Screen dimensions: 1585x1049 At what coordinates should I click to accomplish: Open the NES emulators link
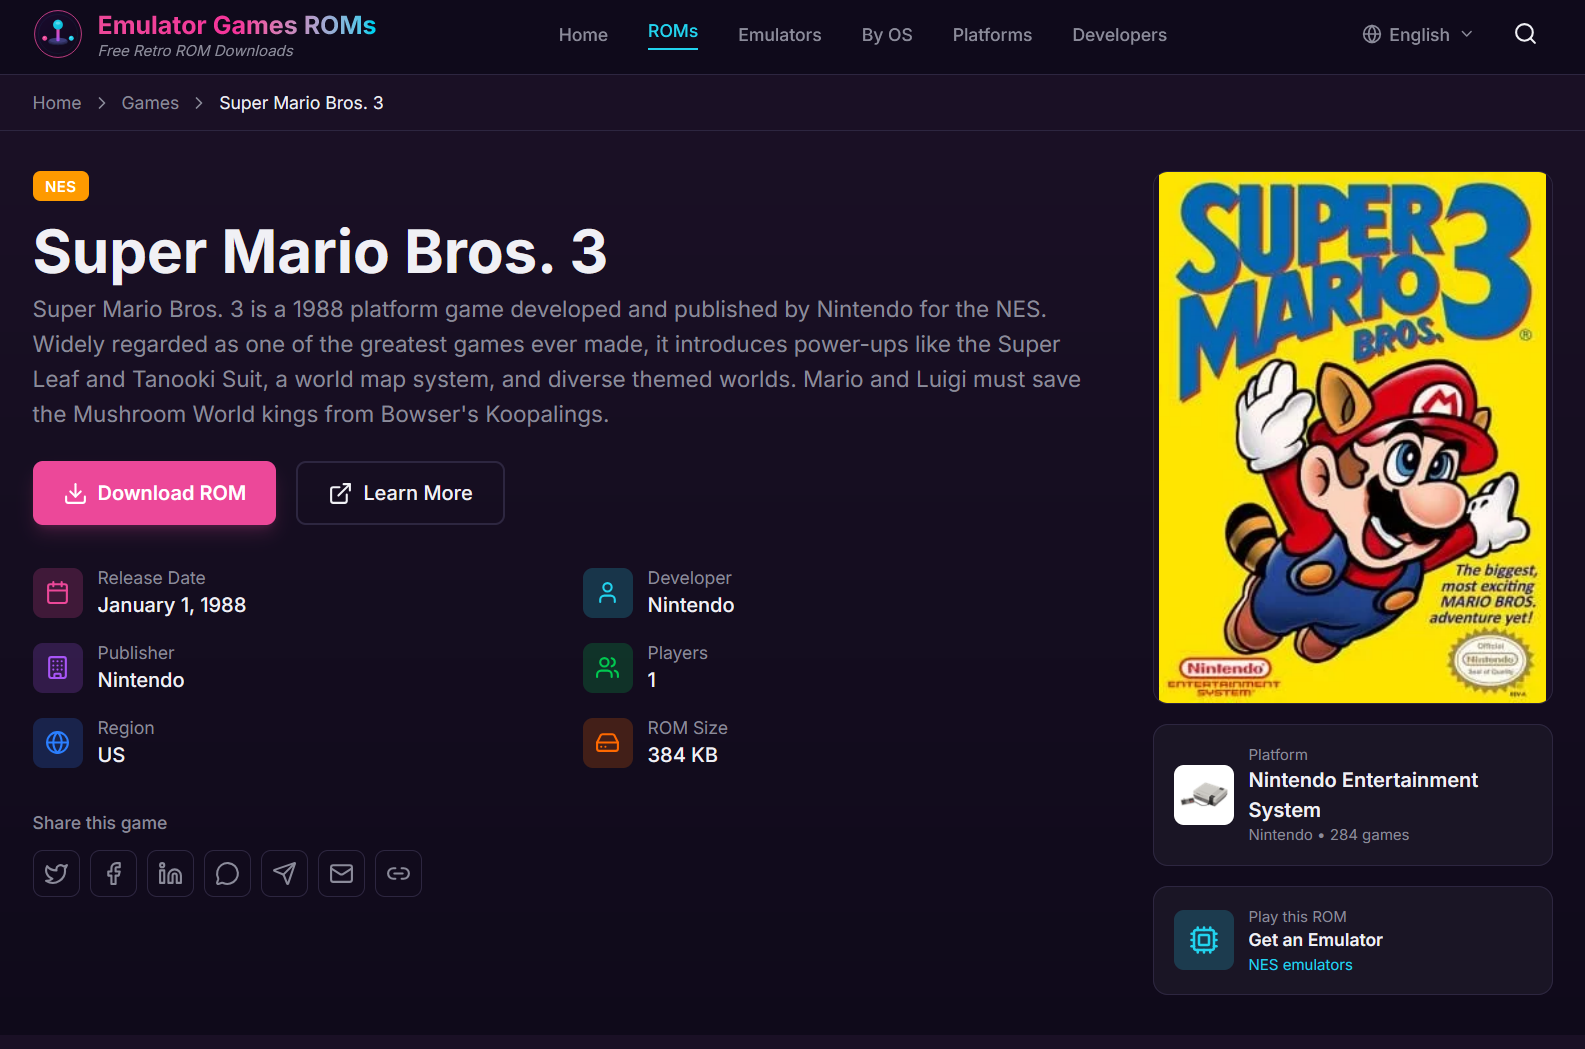pos(1300,965)
